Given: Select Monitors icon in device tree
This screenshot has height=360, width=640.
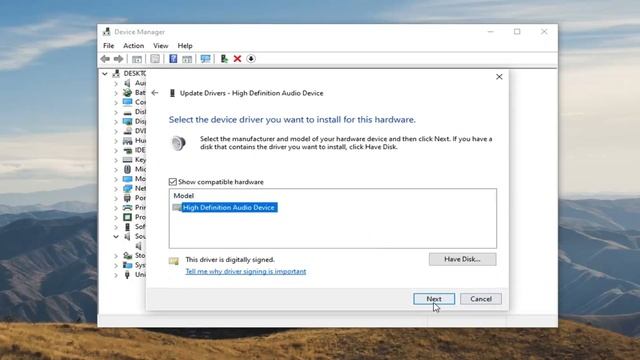Looking at the screenshot, I should coord(127,179).
